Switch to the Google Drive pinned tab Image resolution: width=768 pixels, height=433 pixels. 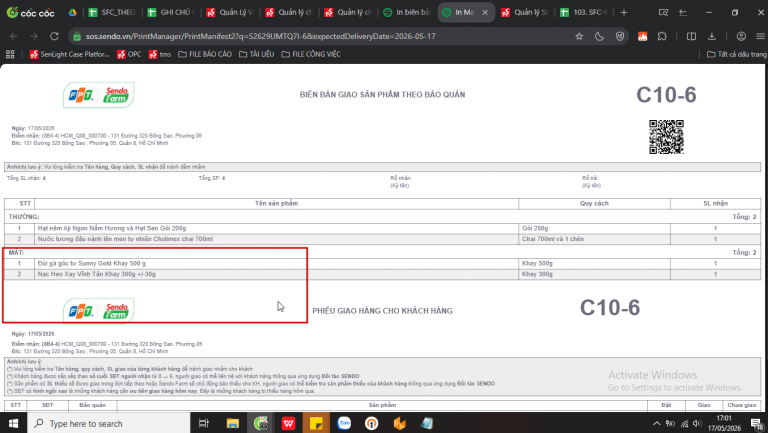pyautogui.click(x=72, y=13)
